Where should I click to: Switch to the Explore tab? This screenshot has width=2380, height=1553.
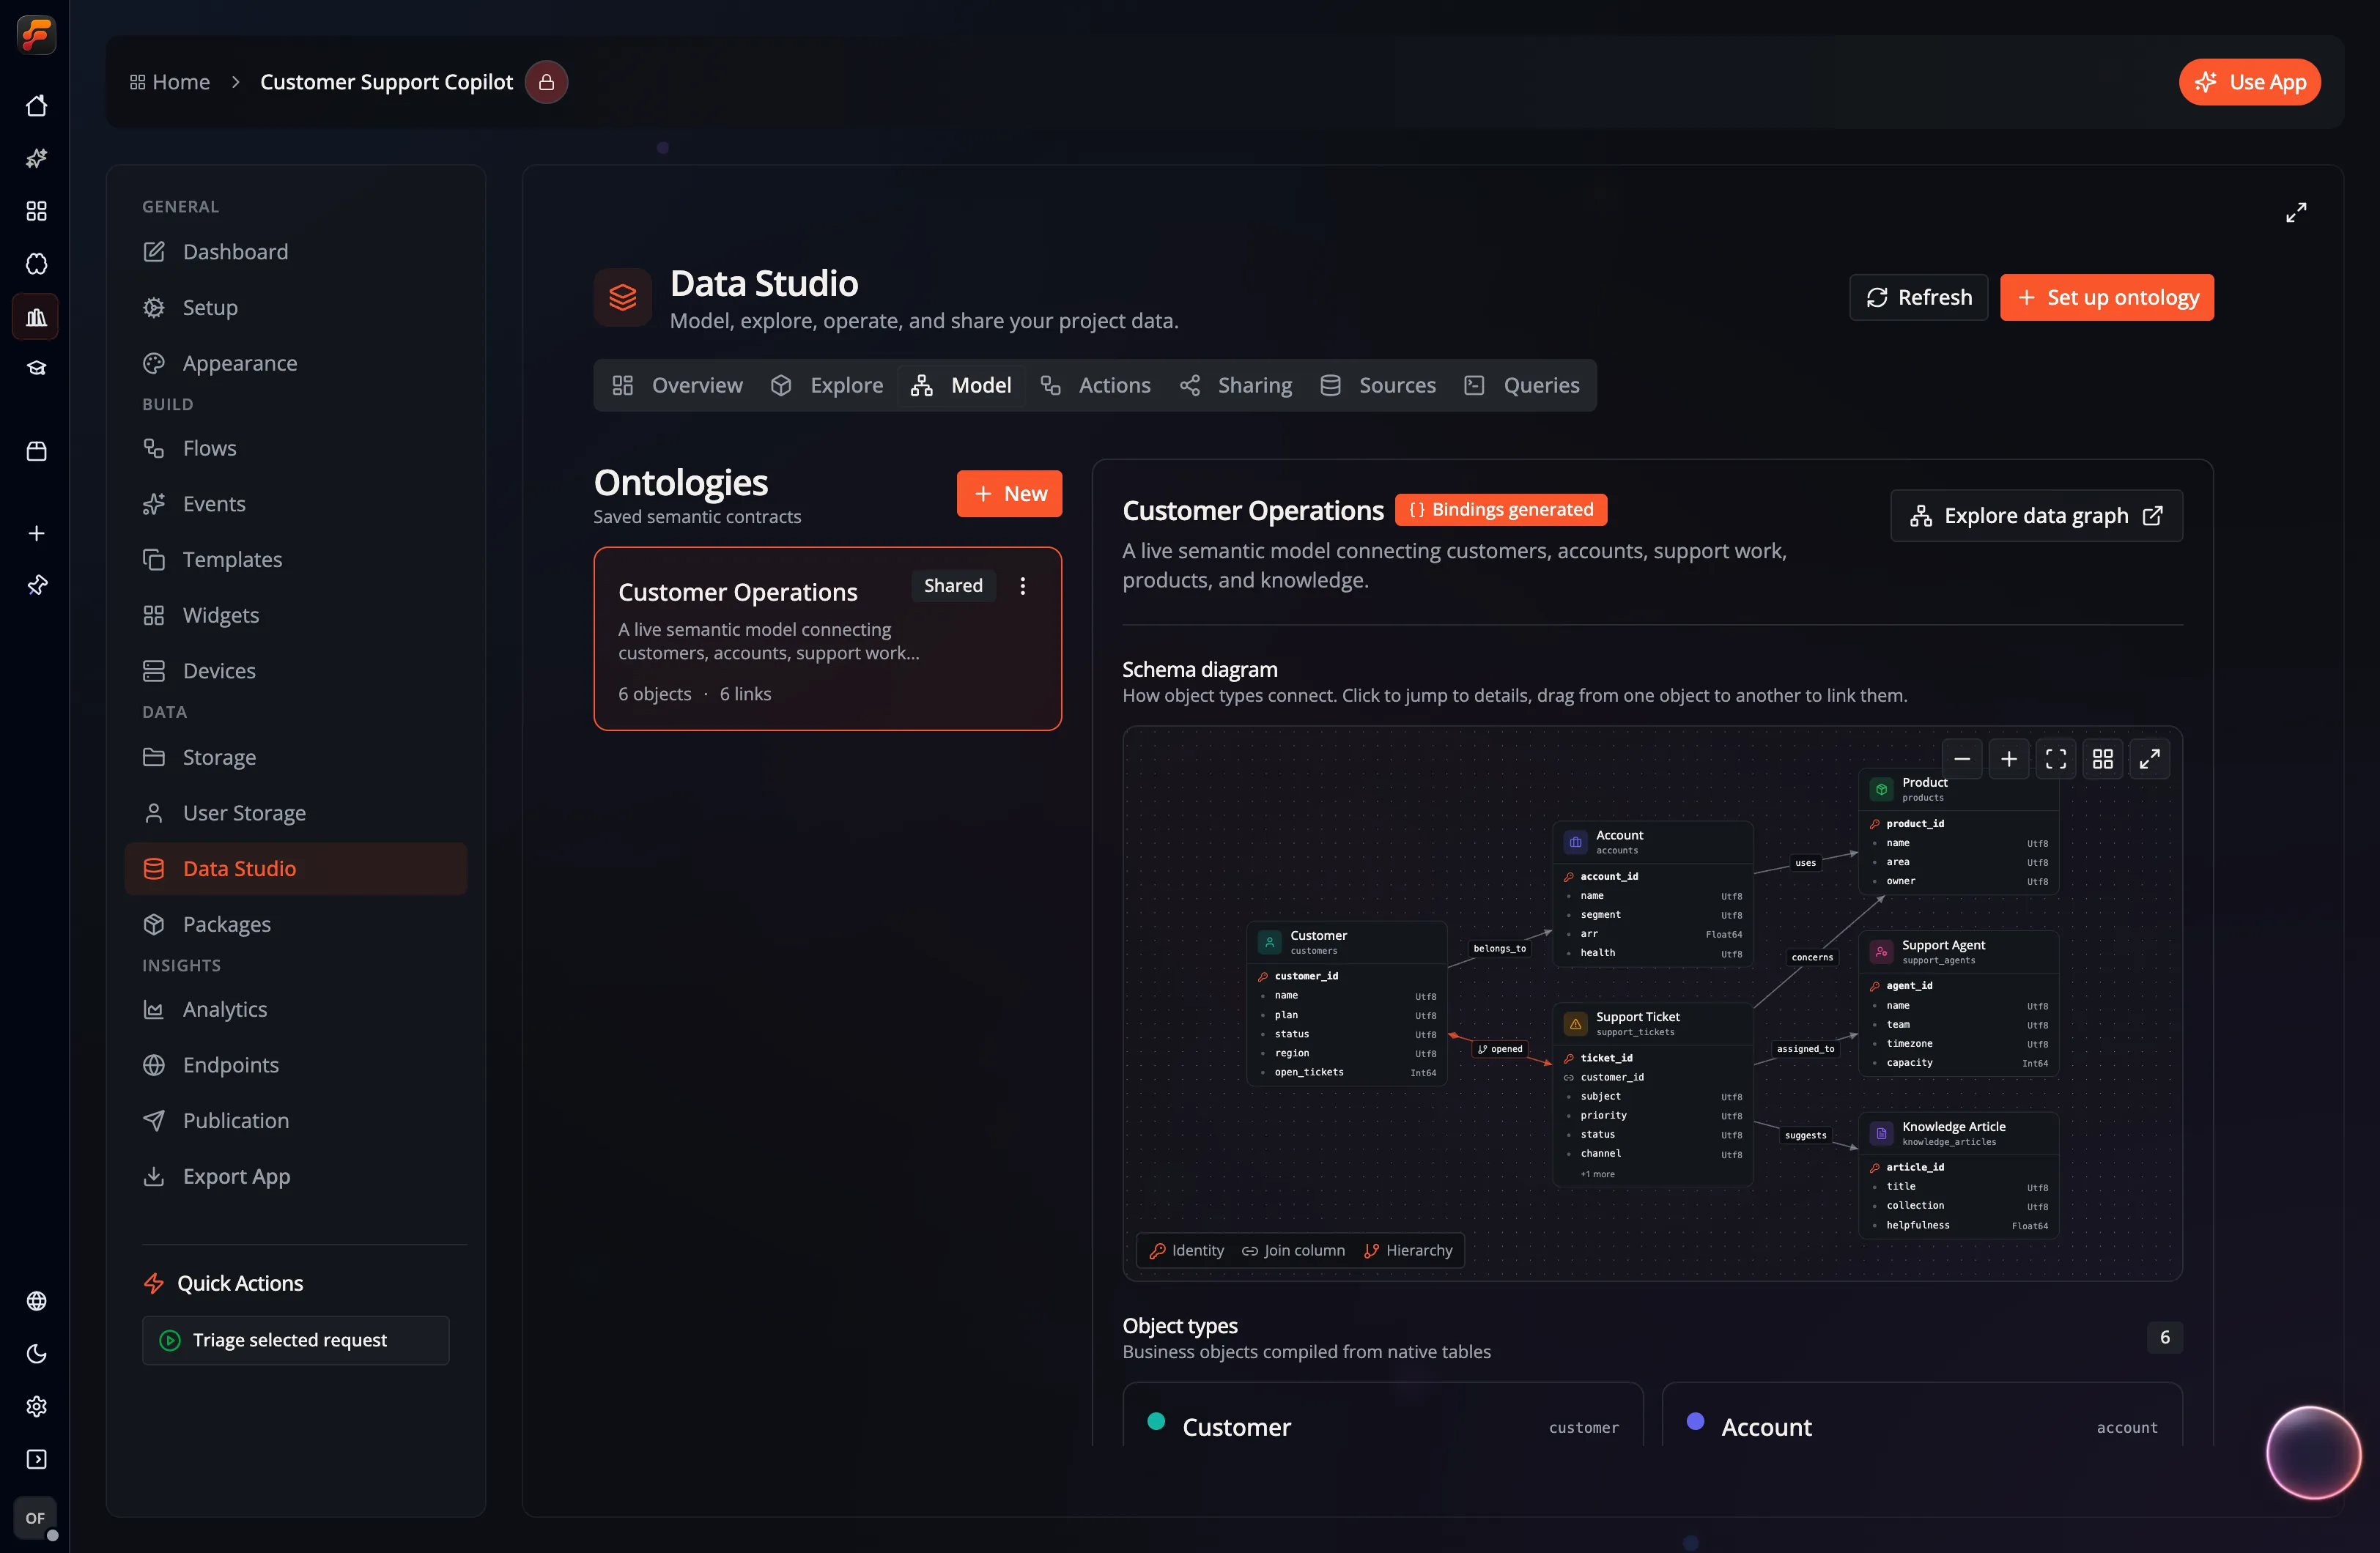click(827, 385)
